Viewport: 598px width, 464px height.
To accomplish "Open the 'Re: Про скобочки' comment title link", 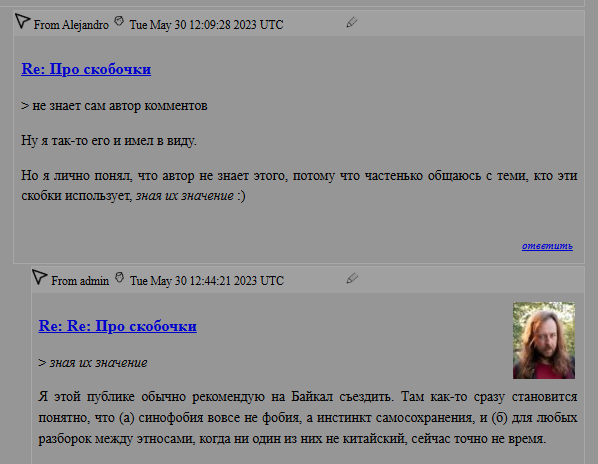I will (86, 69).
